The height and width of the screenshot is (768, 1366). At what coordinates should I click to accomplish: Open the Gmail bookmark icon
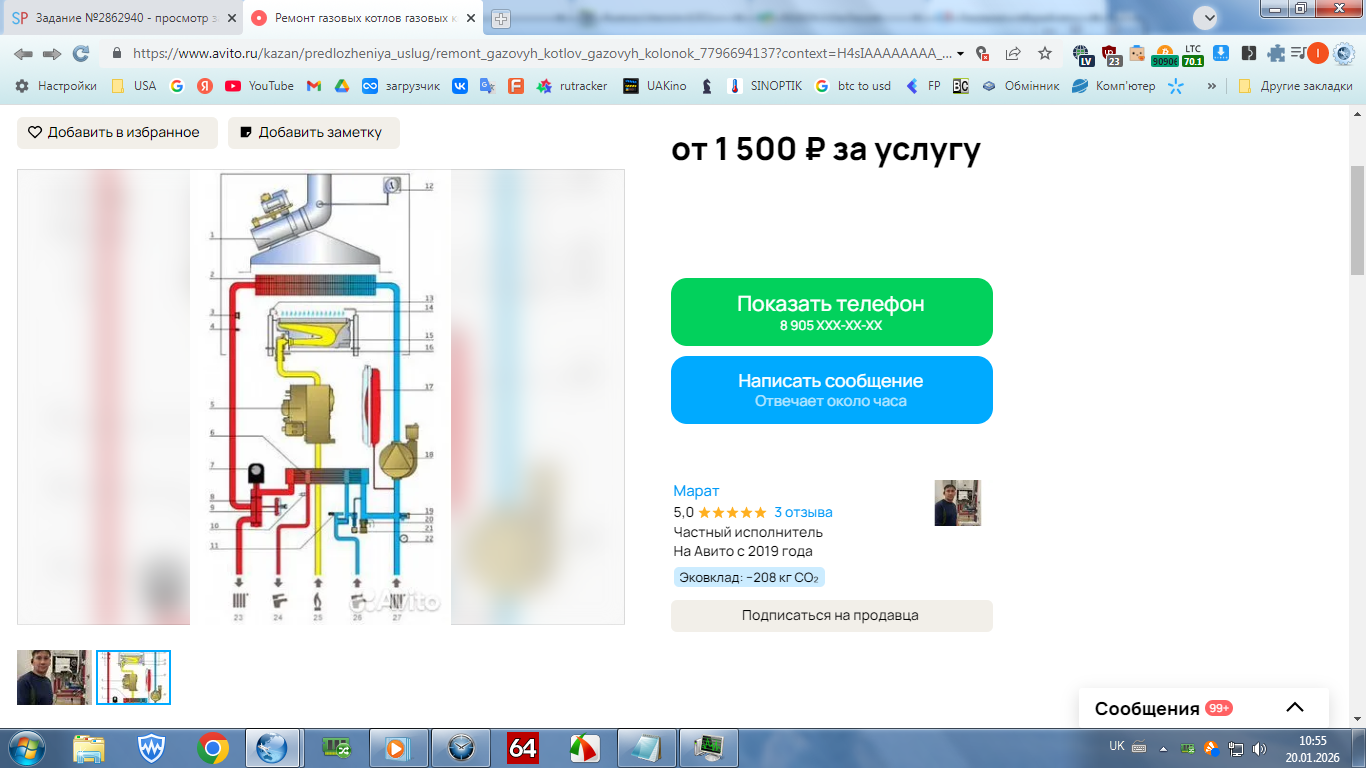pos(313,86)
